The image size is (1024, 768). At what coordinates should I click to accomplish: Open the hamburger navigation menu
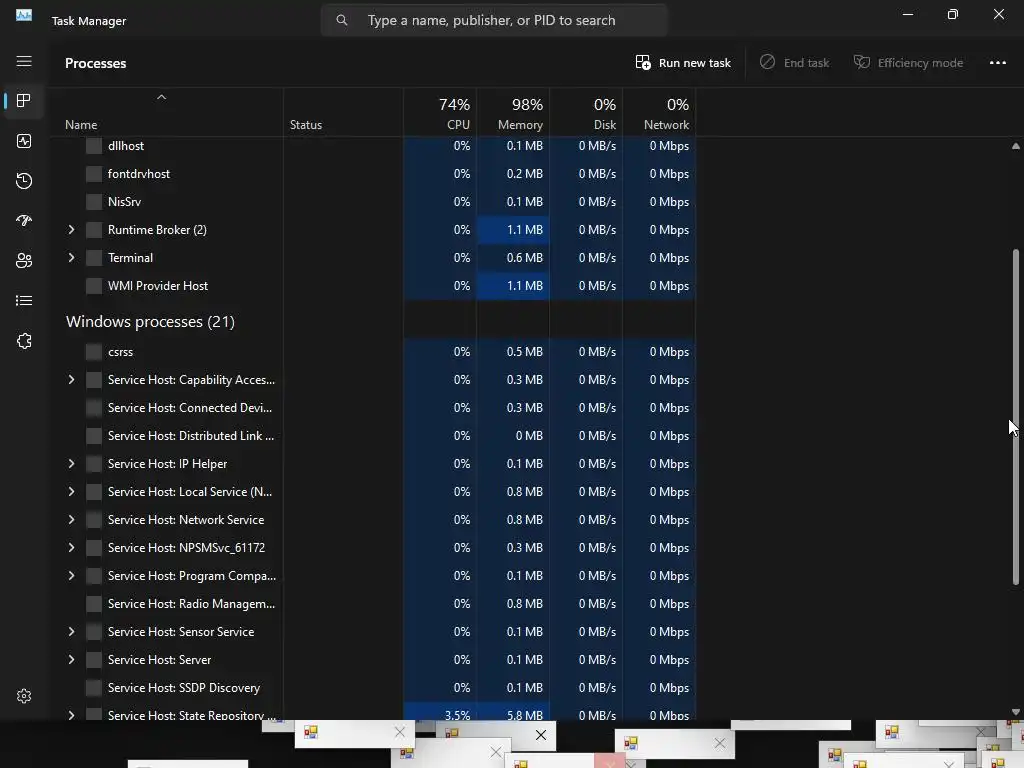coord(24,61)
